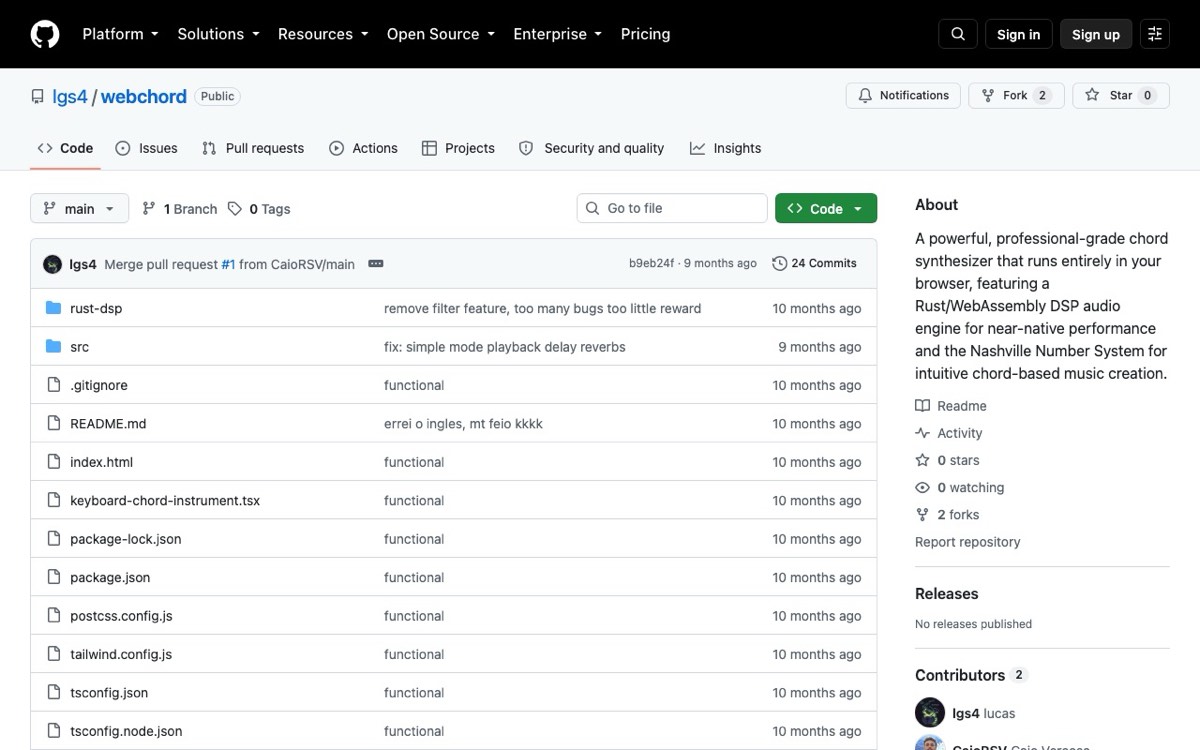1200x750 pixels.
Task: Open postcss.config.js file
Action: (x=121, y=616)
